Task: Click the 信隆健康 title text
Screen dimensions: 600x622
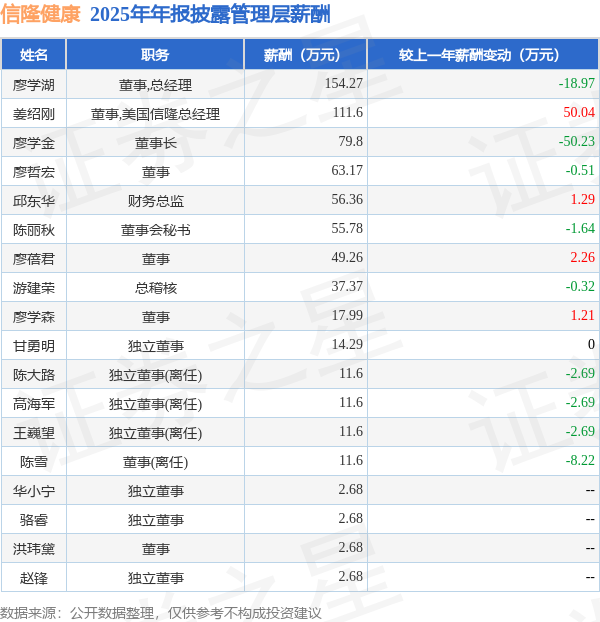Action: click(x=41, y=14)
